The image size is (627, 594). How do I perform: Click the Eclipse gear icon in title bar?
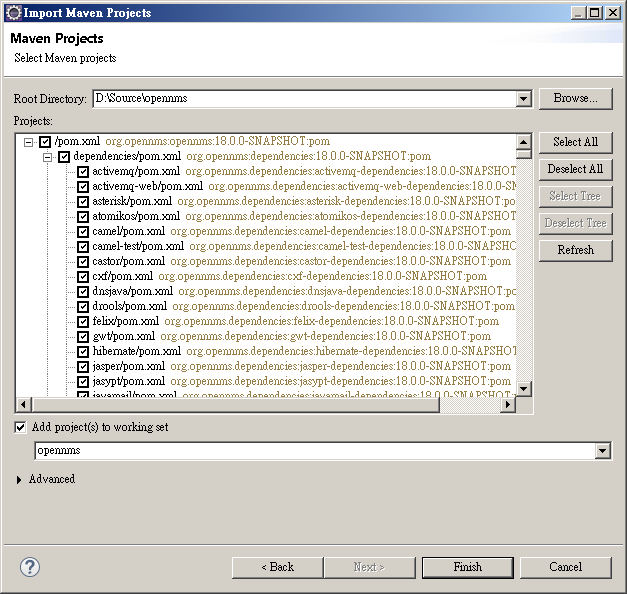click(13, 13)
